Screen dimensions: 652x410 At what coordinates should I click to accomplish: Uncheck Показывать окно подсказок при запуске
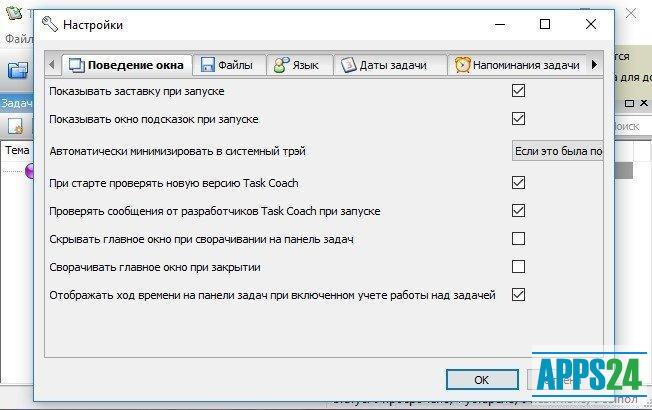click(518, 119)
